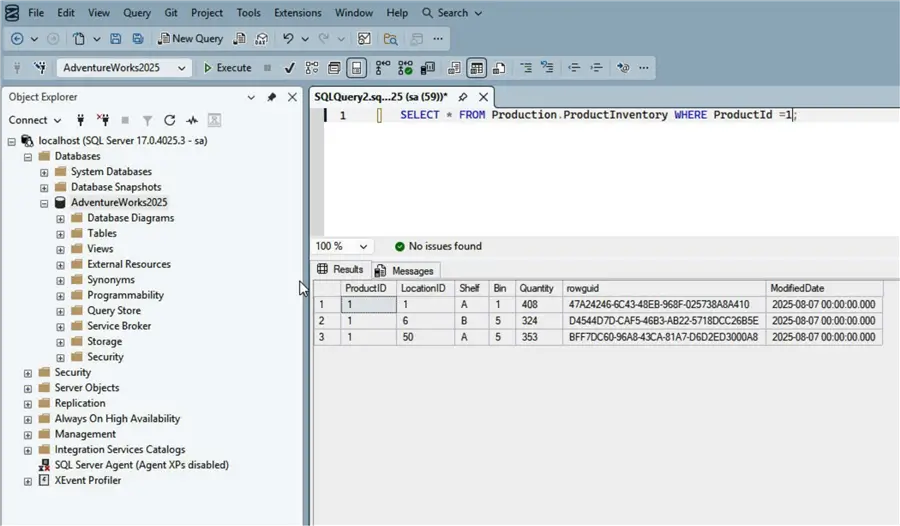Switch to the Results tab
The height and width of the screenshot is (526, 900).
pyautogui.click(x=341, y=269)
